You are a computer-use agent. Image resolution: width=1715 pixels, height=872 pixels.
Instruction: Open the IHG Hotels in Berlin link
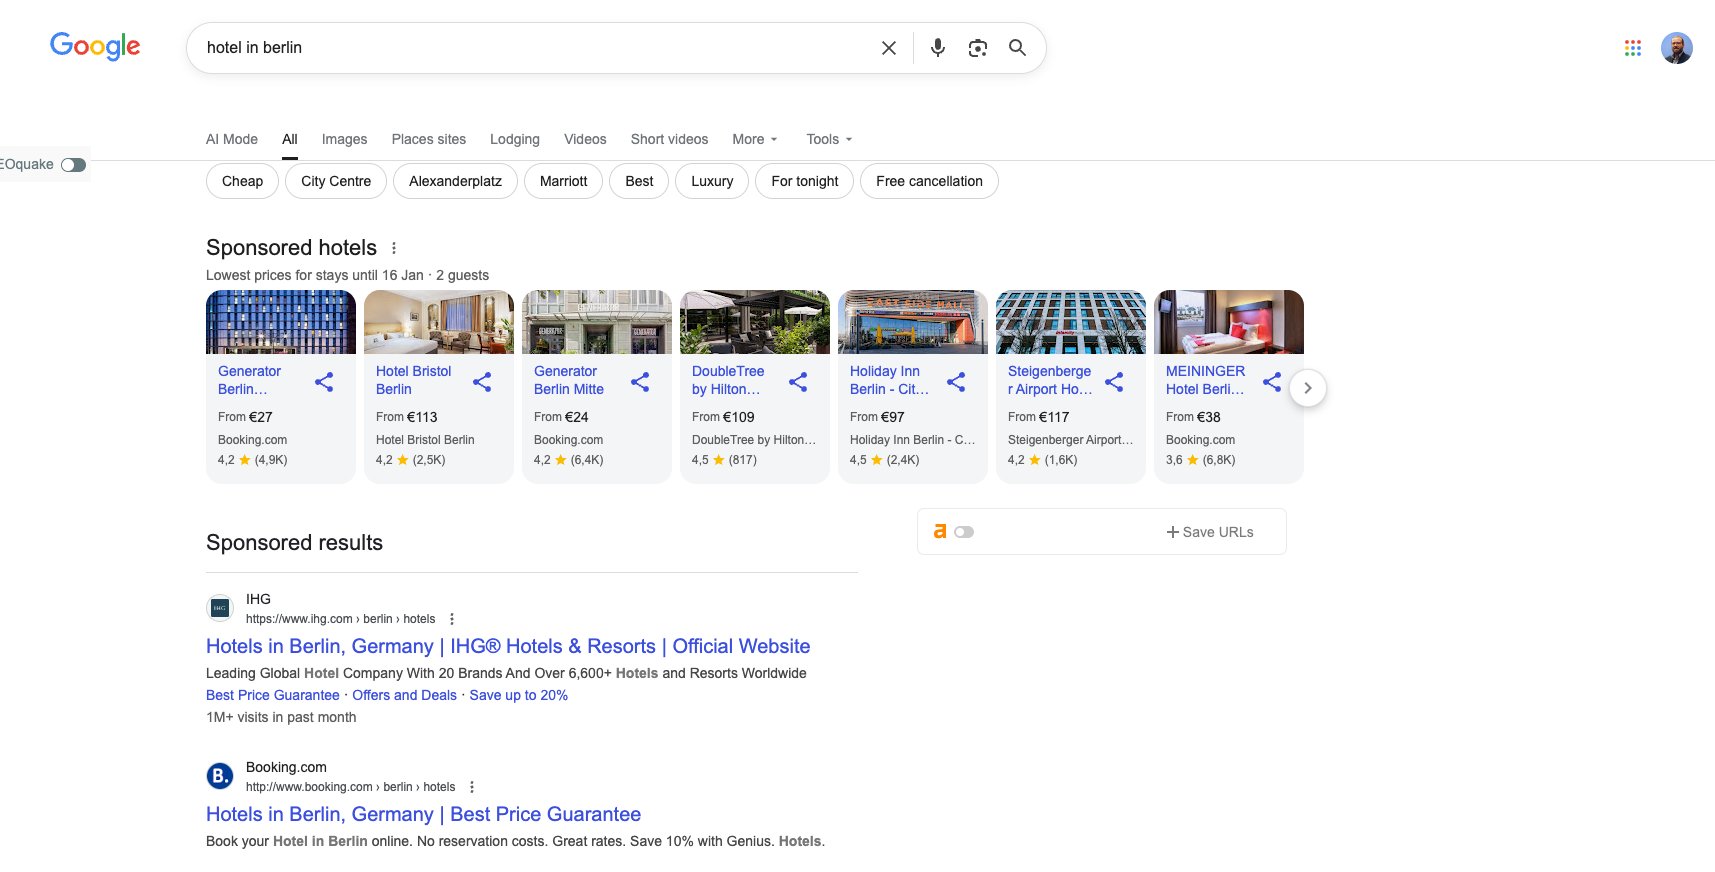pos(507,646)
